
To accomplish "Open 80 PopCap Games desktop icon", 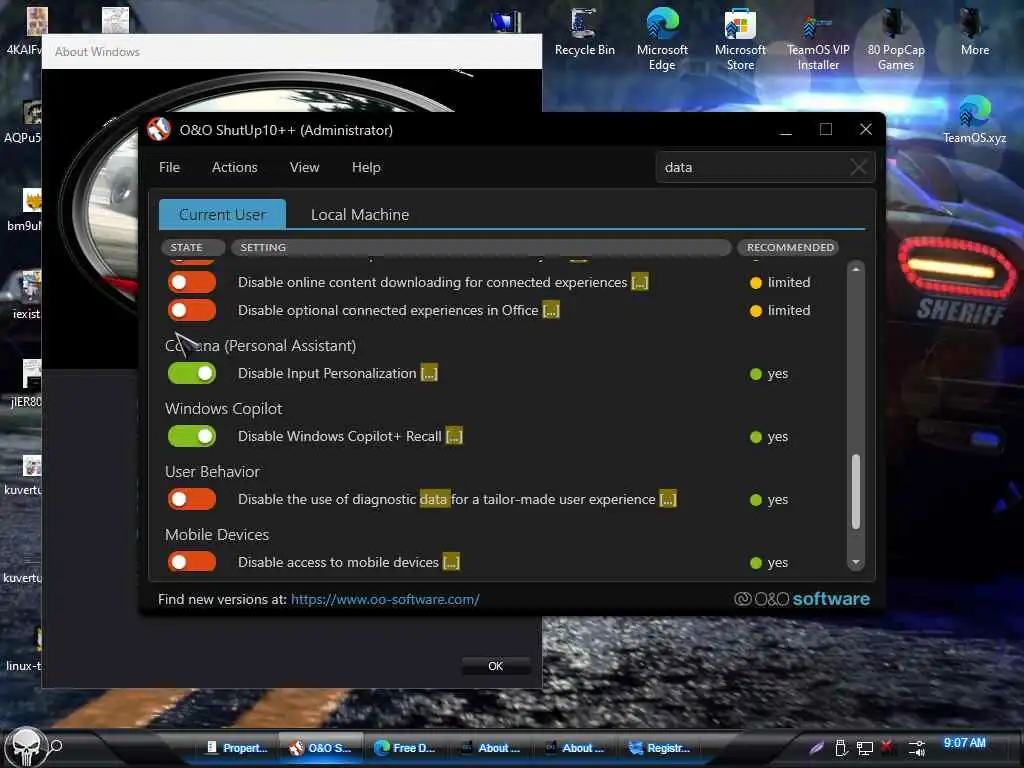I will coord(895,39).
